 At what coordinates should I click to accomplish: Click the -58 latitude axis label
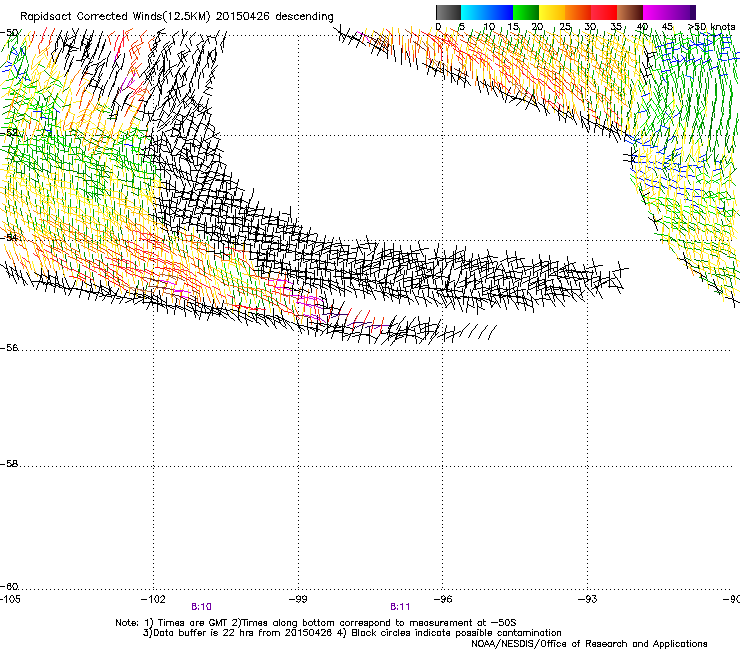(x=9, y=464)
